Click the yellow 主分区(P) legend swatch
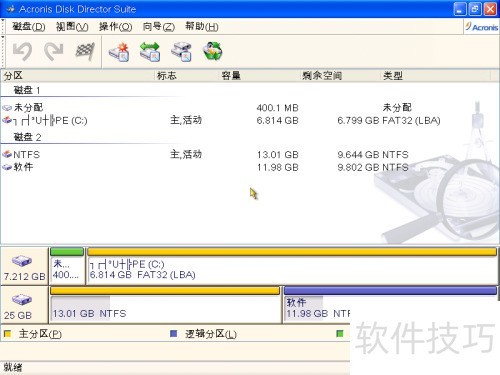This screenshot has height=375, width=500. [x=7, y=333]
